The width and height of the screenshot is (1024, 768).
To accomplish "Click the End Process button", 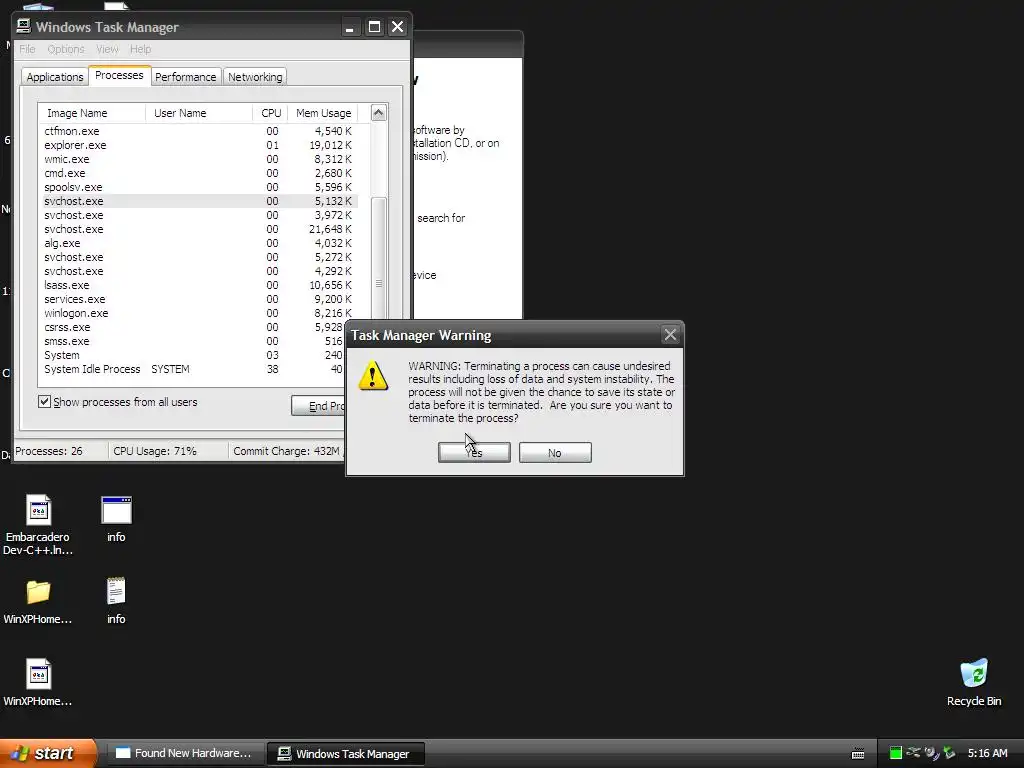I will (320, 406).
